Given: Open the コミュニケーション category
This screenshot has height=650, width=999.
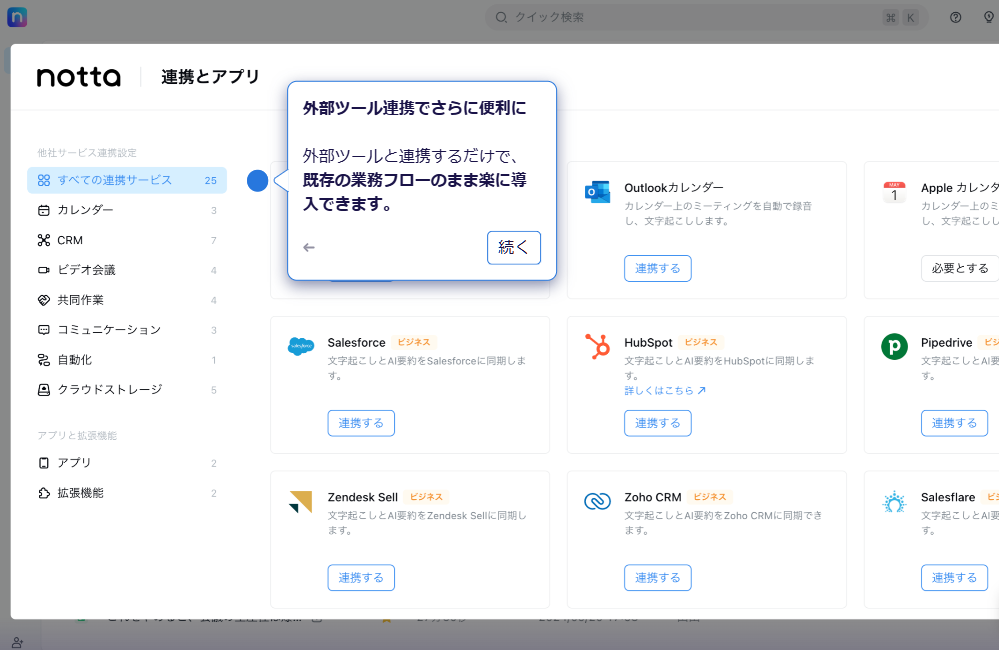Looking at the screenshot, I should tap(127, 330).
